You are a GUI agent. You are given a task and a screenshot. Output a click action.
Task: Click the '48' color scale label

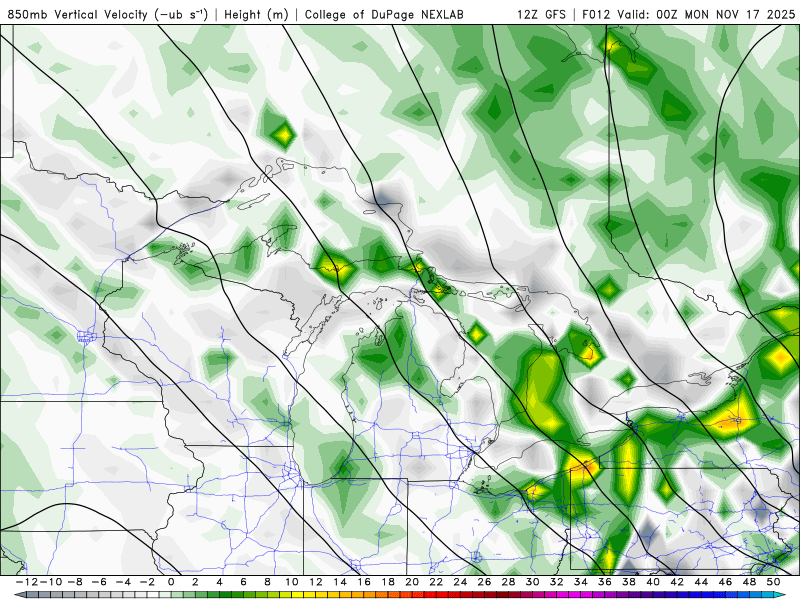click(x=749, y=582)
